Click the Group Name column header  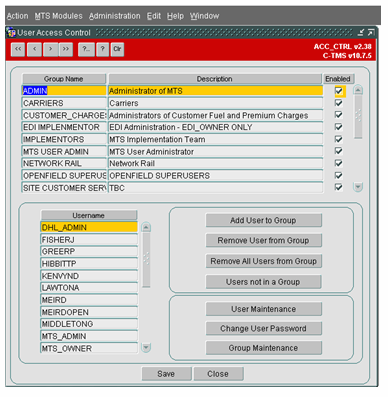[64, 79]
